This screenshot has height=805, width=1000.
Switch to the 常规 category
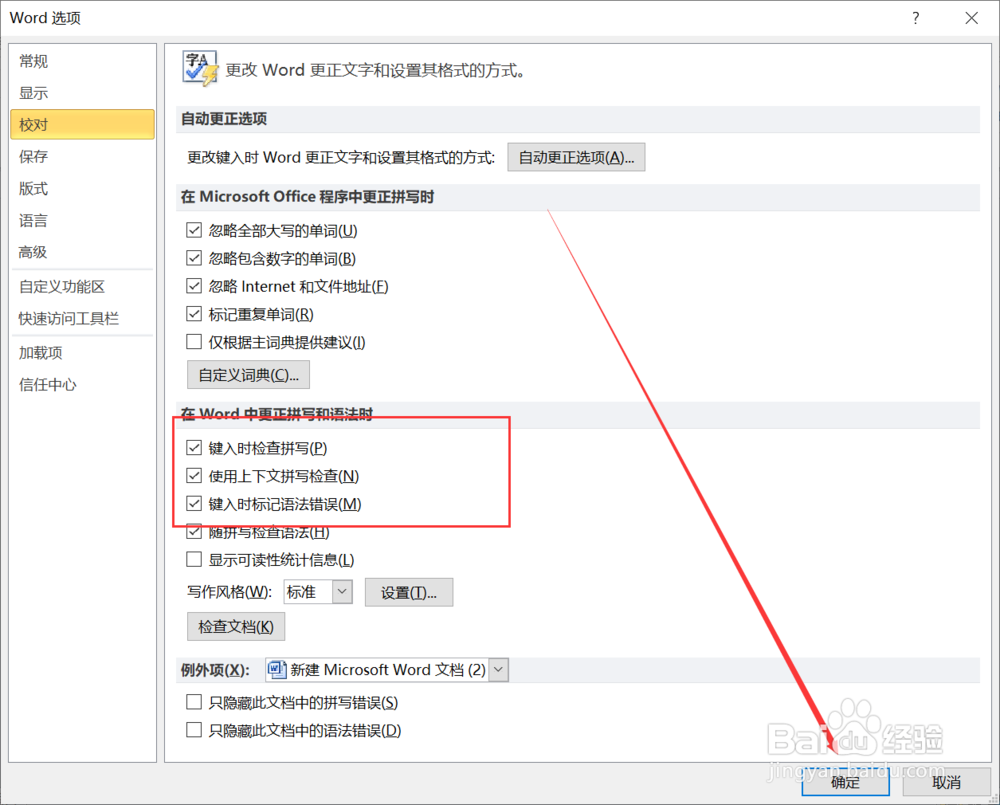pos(82,61)
